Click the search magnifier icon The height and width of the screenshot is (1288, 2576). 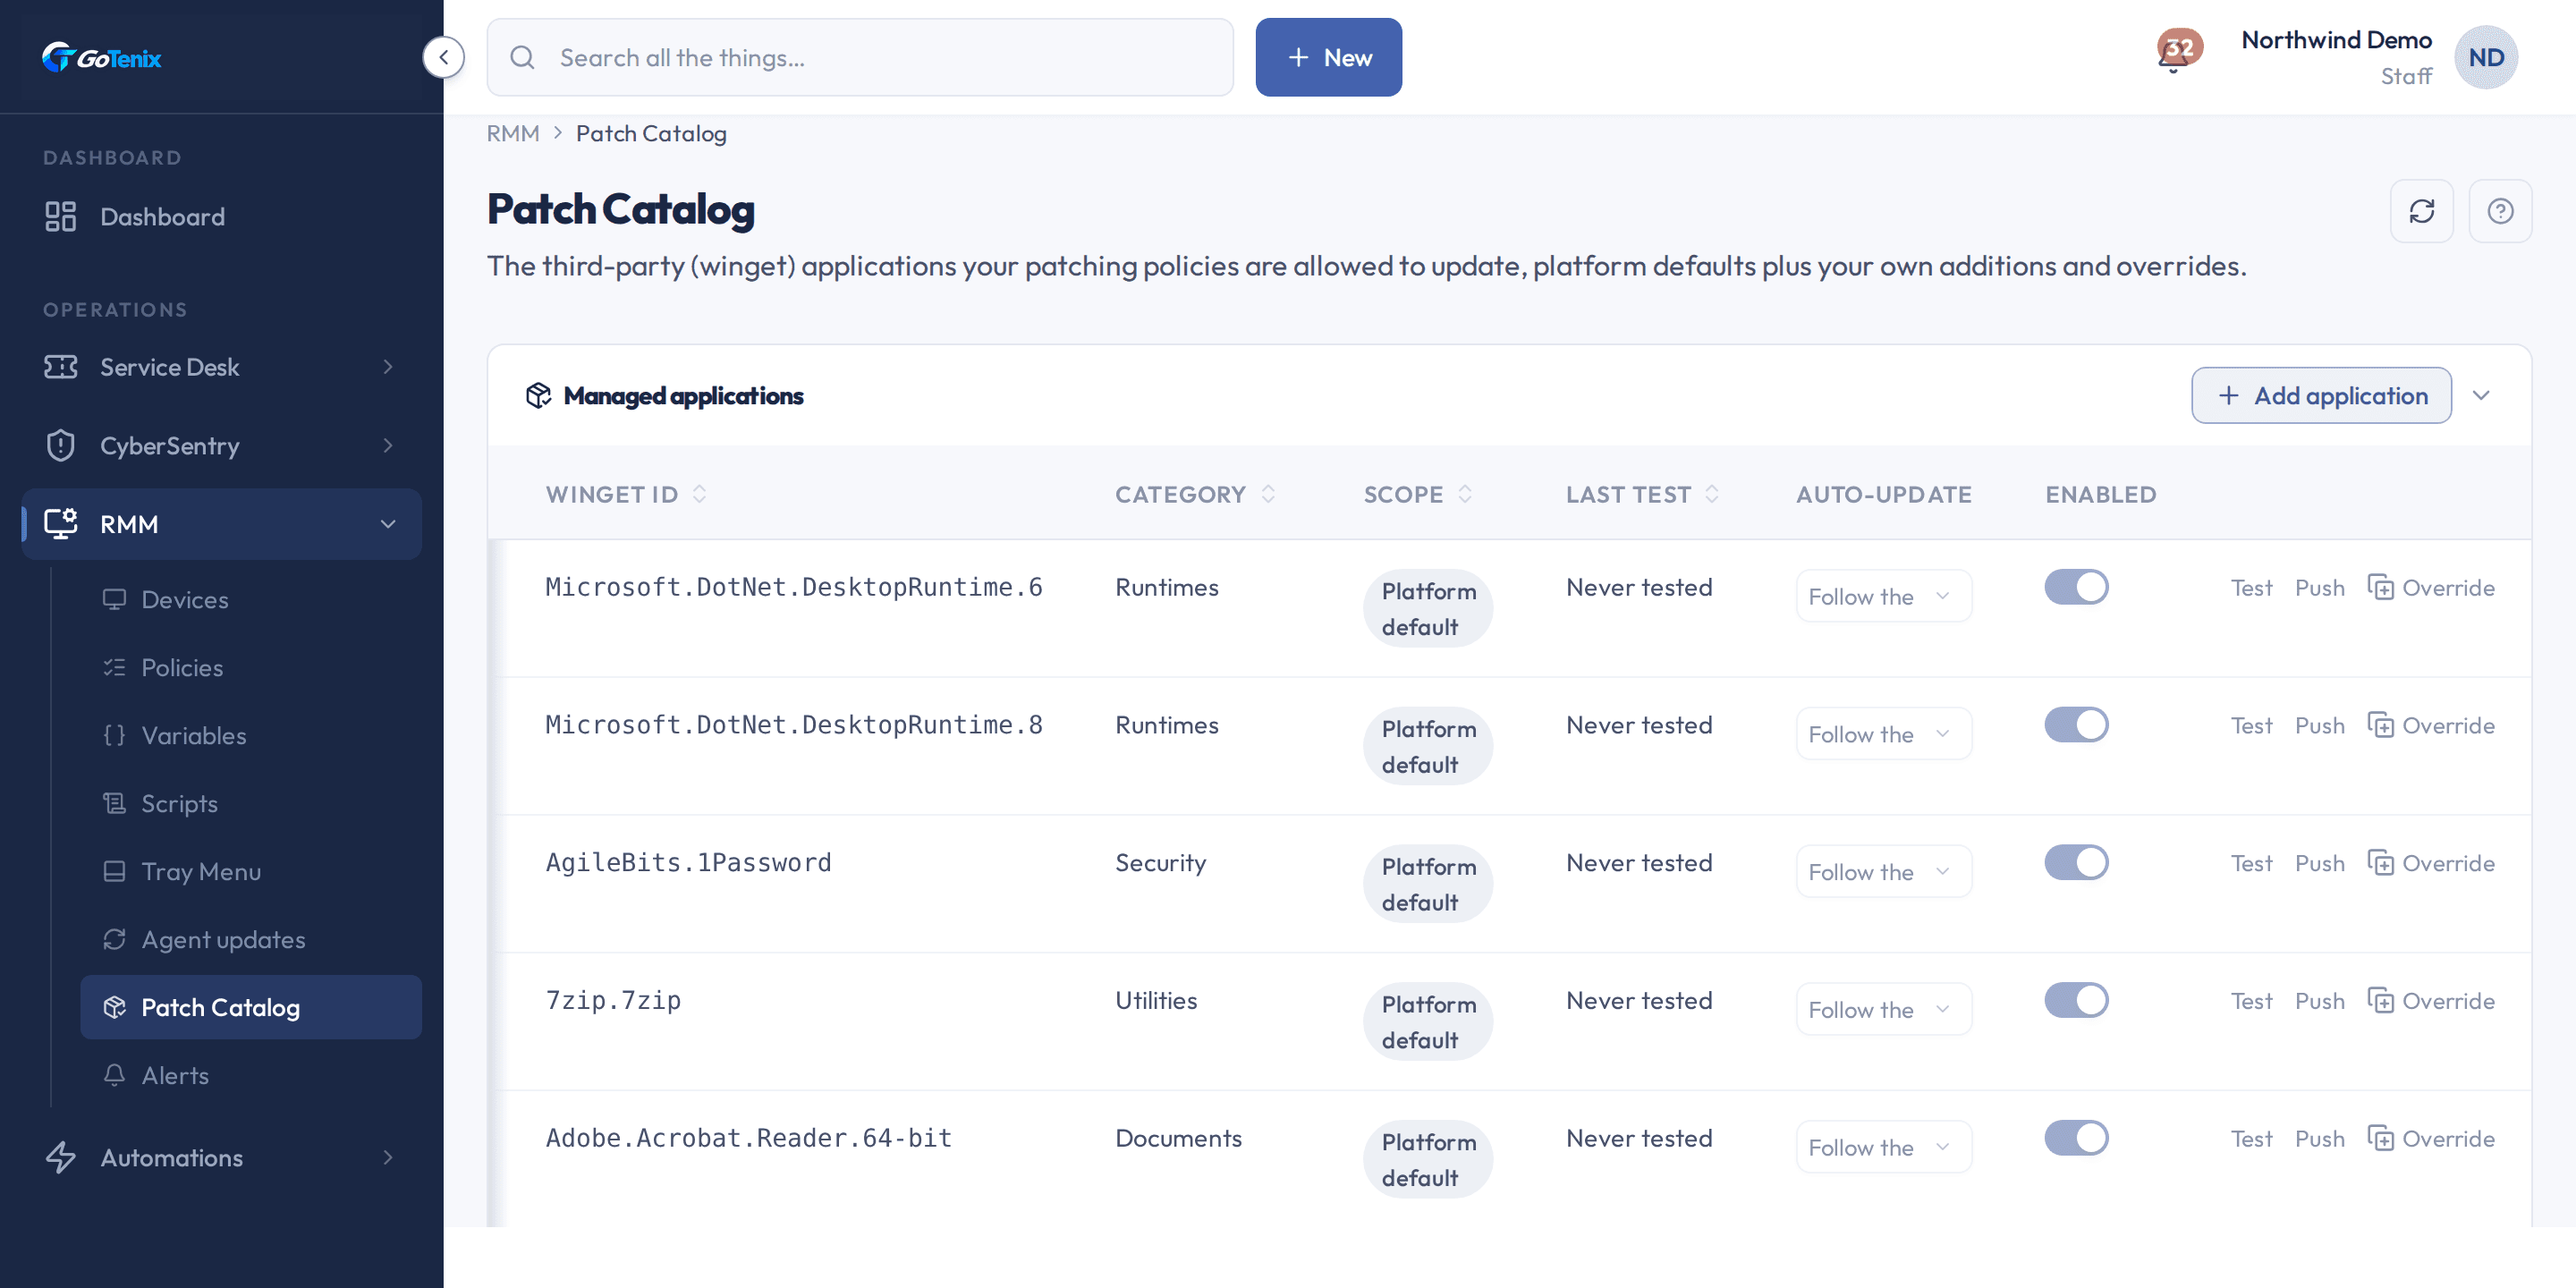click(522, 57)
